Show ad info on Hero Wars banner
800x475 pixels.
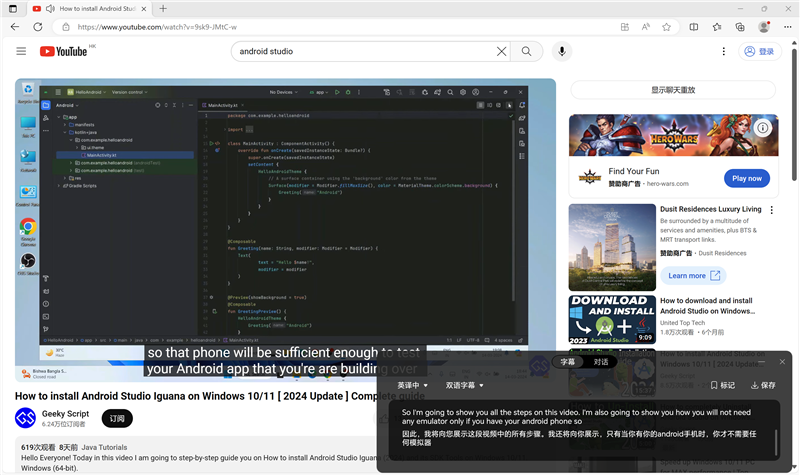(762, 128)
